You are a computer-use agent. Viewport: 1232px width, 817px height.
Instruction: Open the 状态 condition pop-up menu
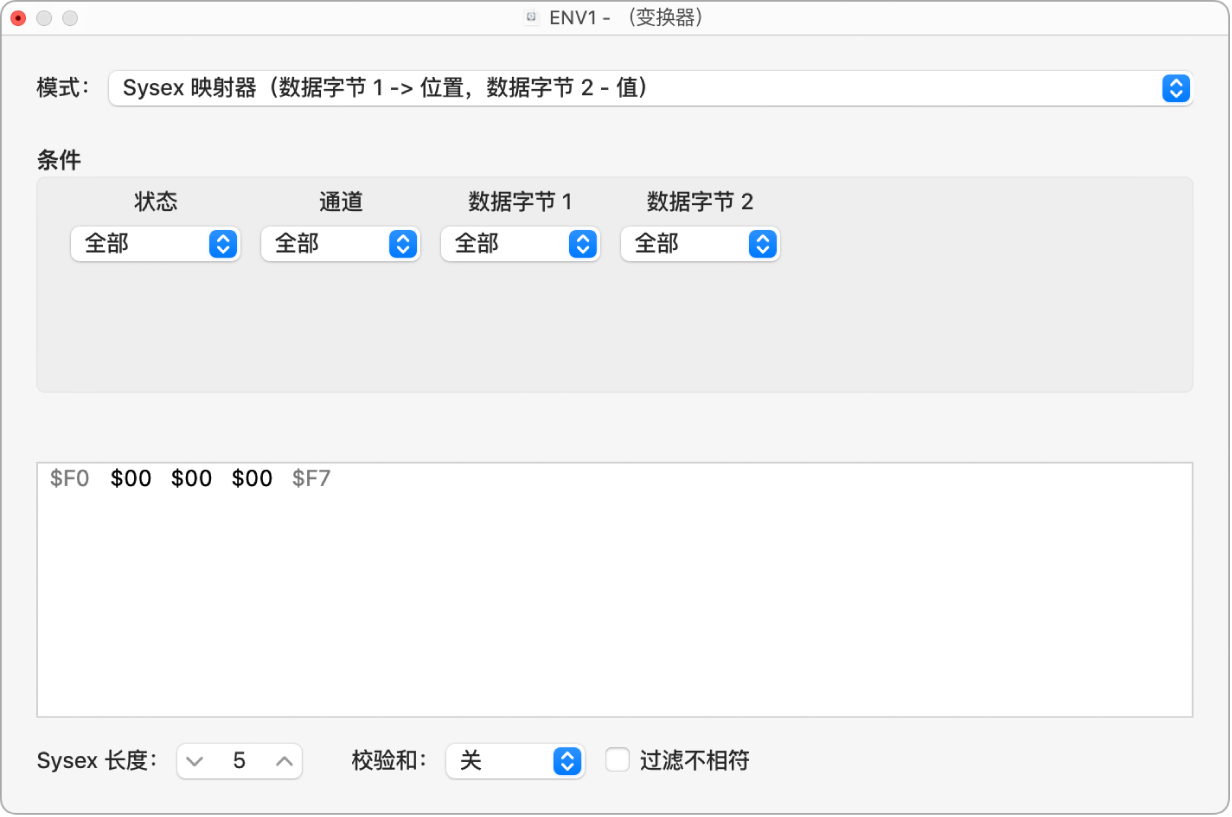click(155, 244)
